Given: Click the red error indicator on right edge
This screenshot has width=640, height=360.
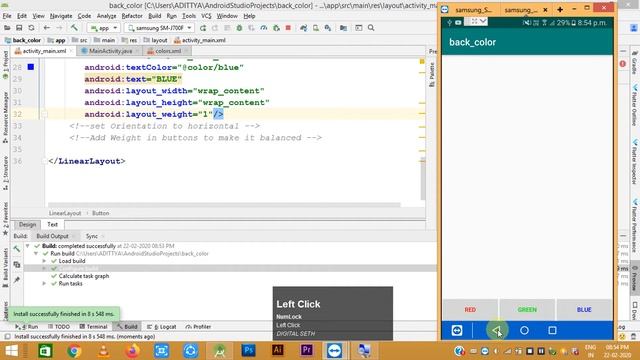Looking at the screenshot, I should [622, 64].
